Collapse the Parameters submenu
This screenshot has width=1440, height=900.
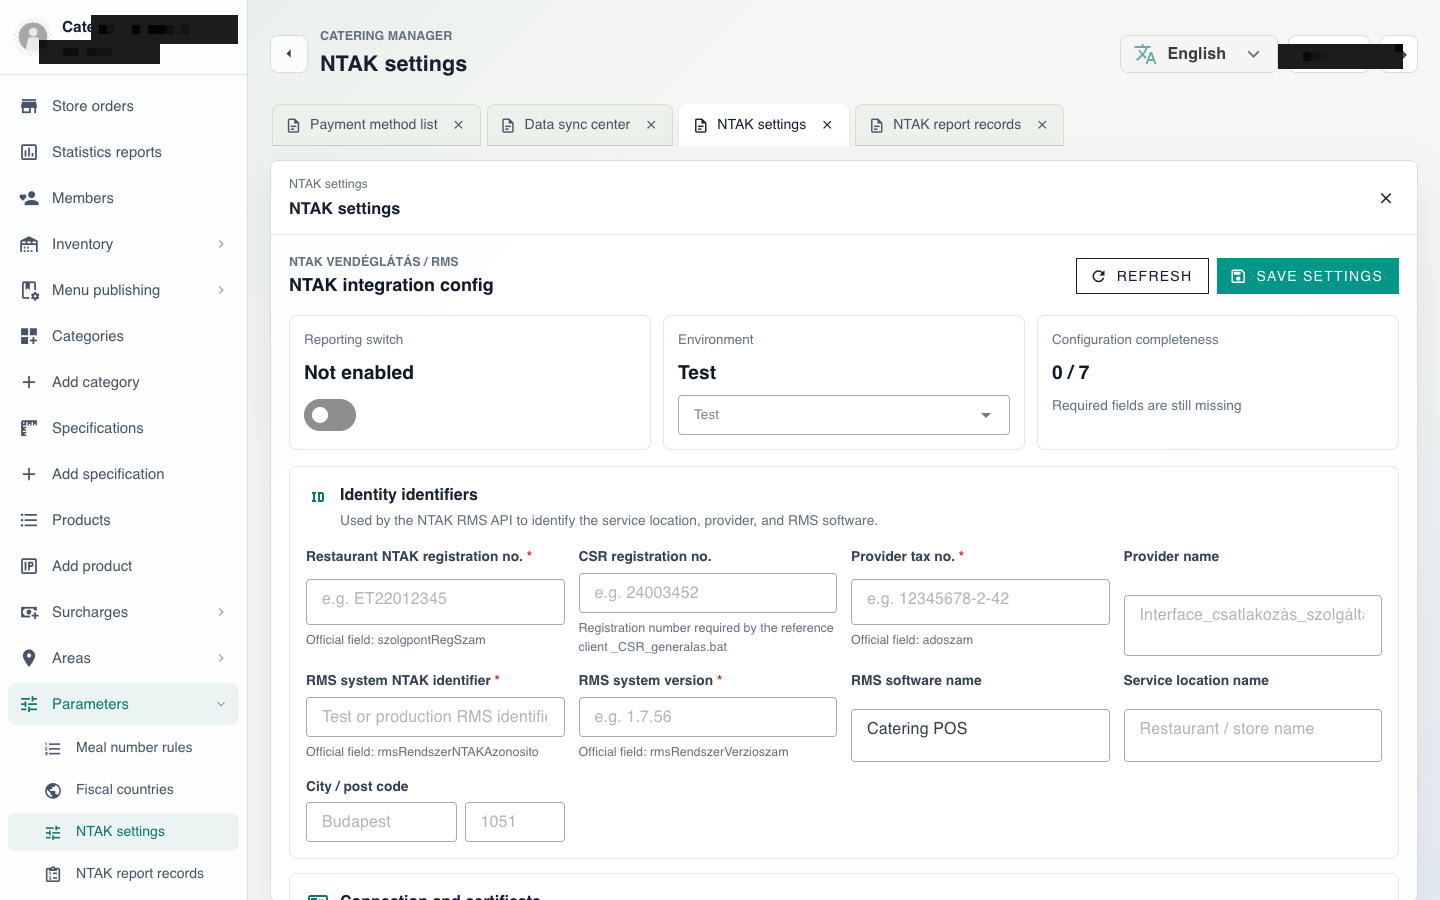(221, 704)
